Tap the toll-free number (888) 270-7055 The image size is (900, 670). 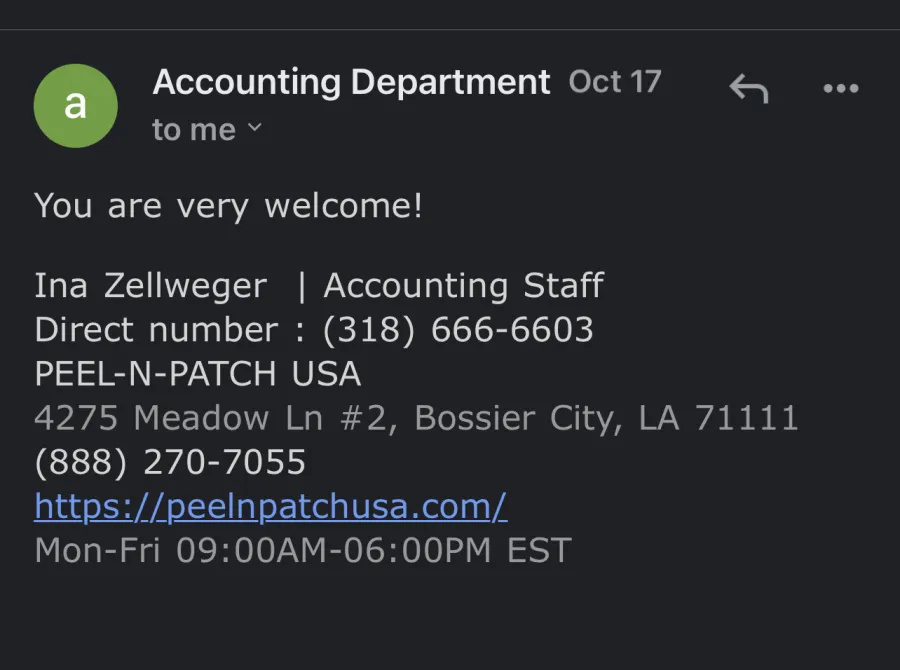coord(170,462)
